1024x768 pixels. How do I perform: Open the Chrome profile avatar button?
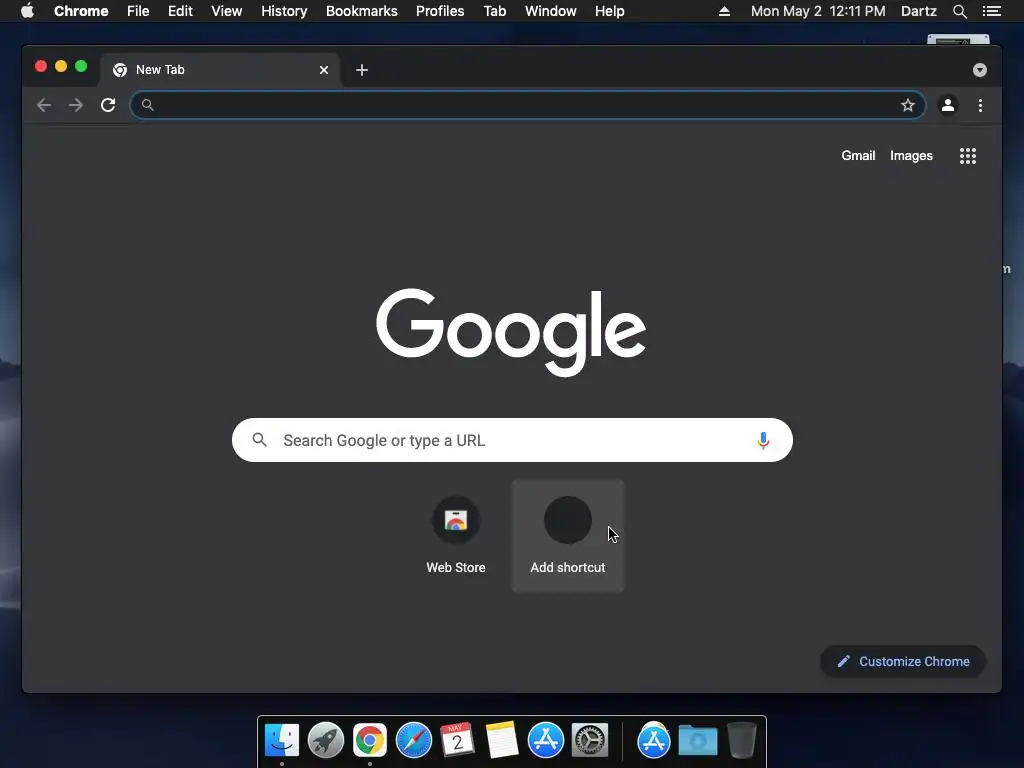[x=948, y=105]
